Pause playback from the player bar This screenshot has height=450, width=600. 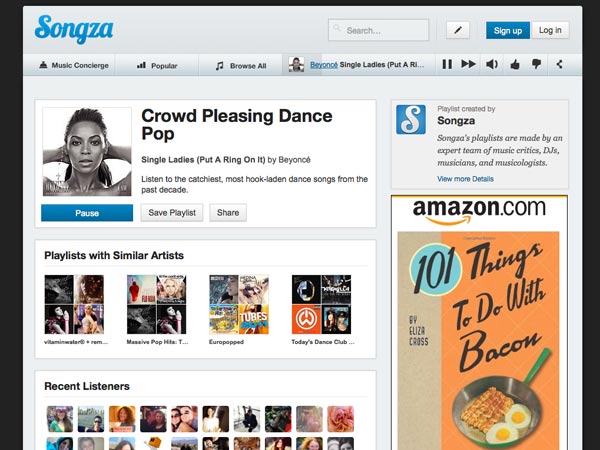[447, 65]
